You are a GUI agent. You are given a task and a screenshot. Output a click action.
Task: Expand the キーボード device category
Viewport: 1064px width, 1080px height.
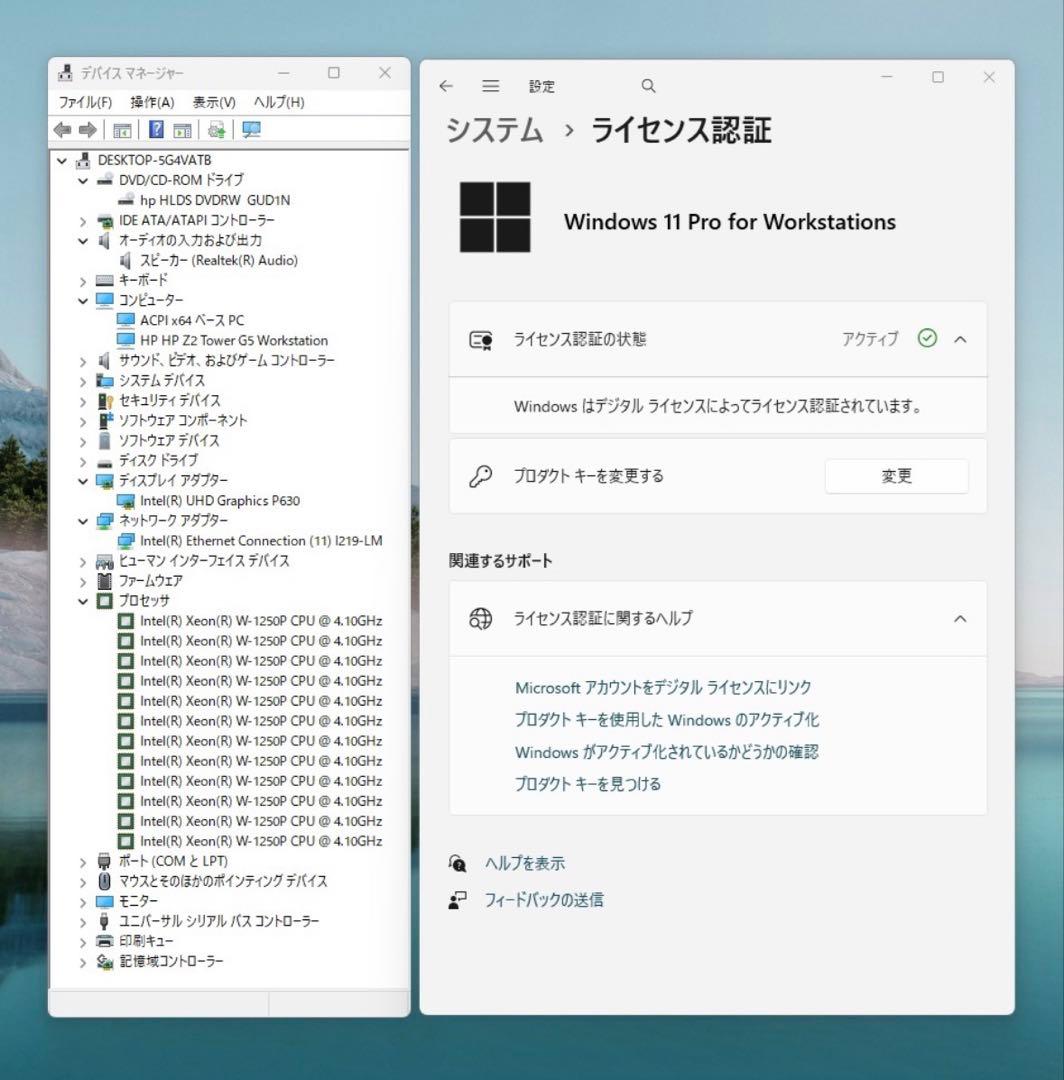[83, 280]
